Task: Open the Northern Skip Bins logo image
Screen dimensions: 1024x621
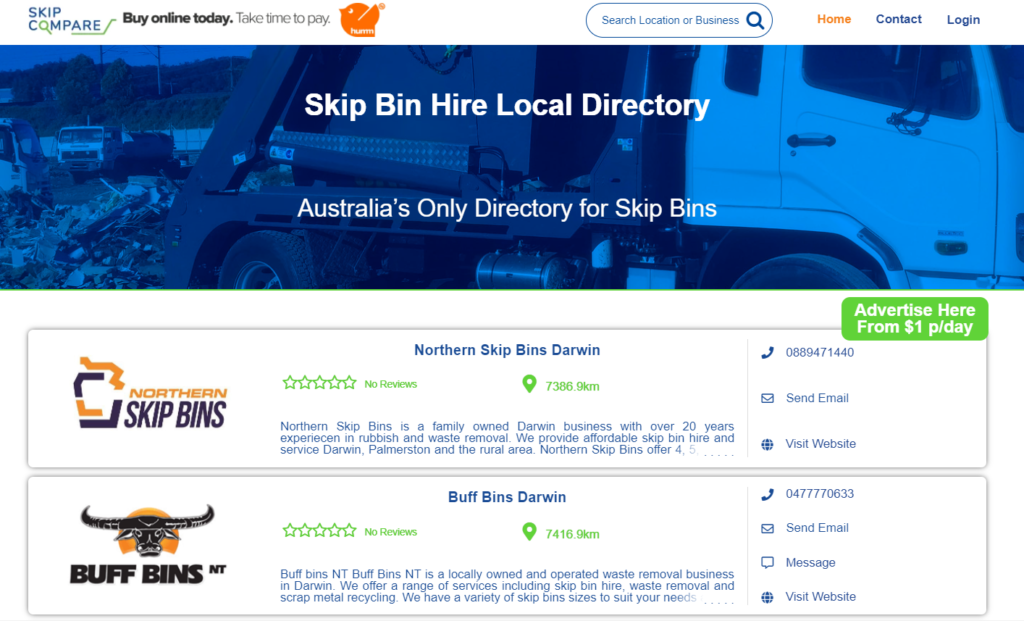Action: (150, 392)
